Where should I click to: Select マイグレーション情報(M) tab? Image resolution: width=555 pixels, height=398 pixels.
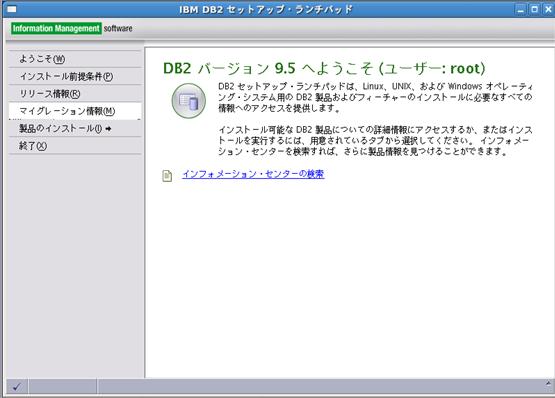point(75,111)
